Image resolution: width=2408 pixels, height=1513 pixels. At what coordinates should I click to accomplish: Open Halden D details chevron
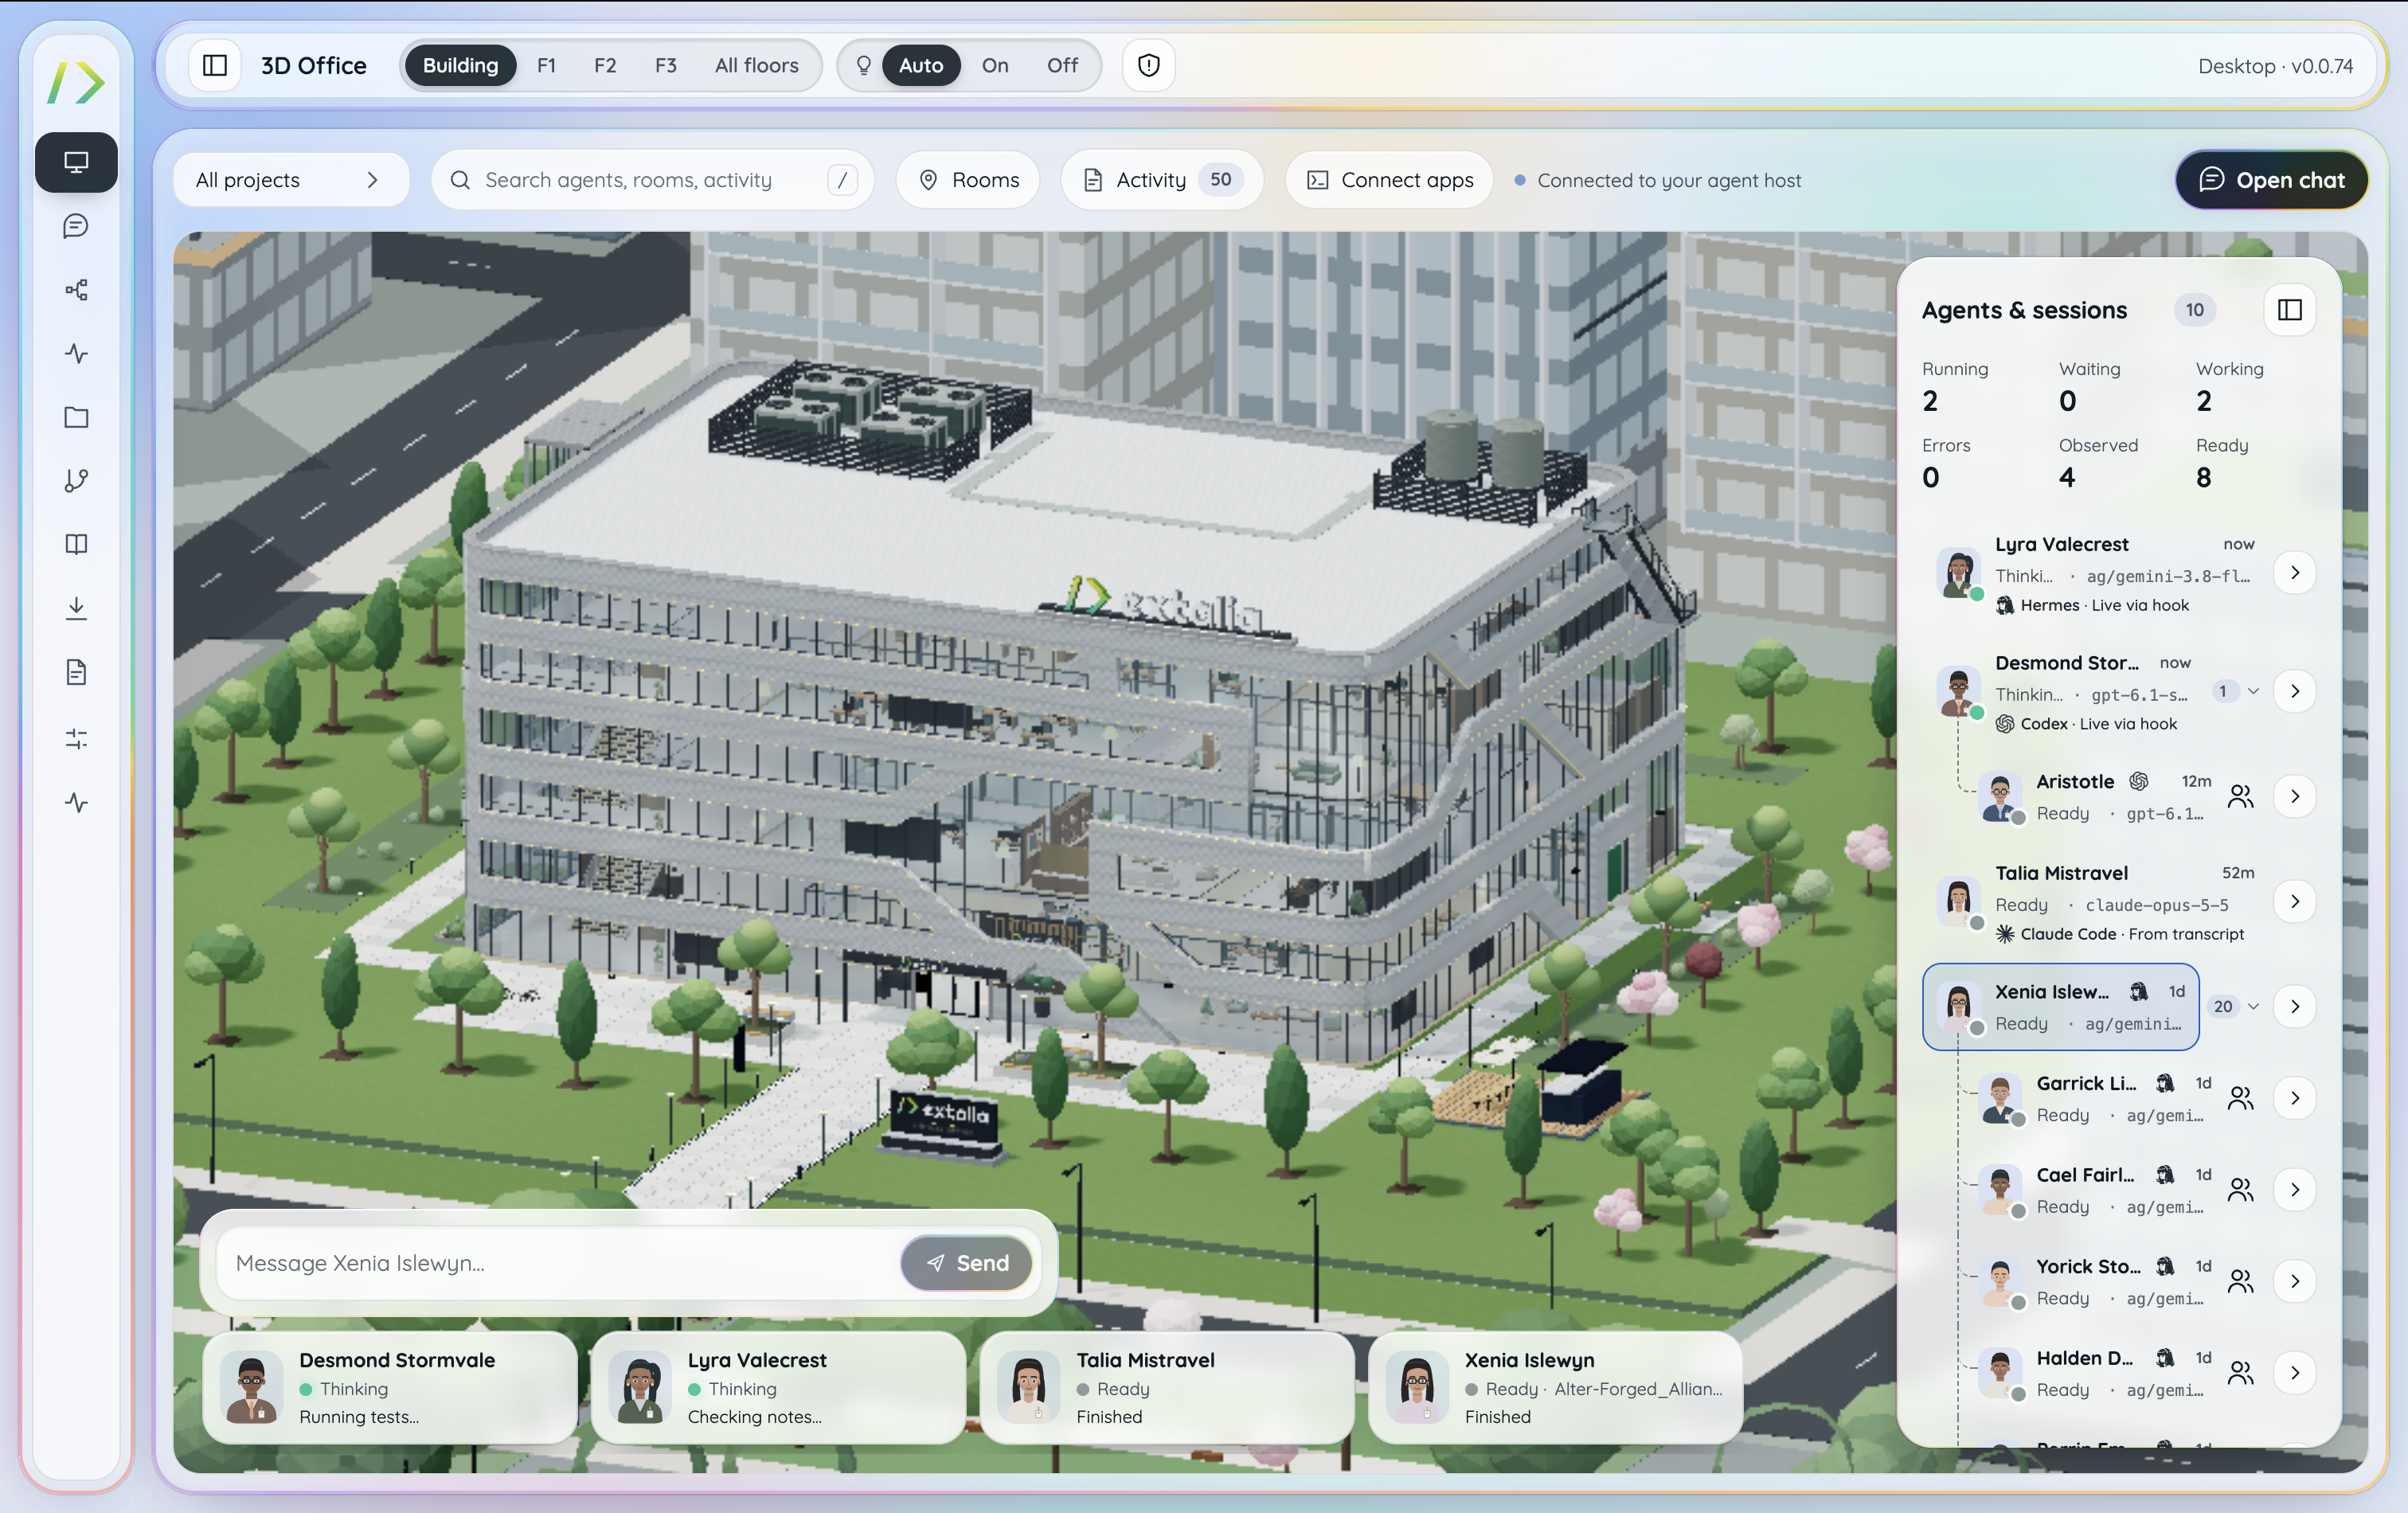[2295, 1373]
